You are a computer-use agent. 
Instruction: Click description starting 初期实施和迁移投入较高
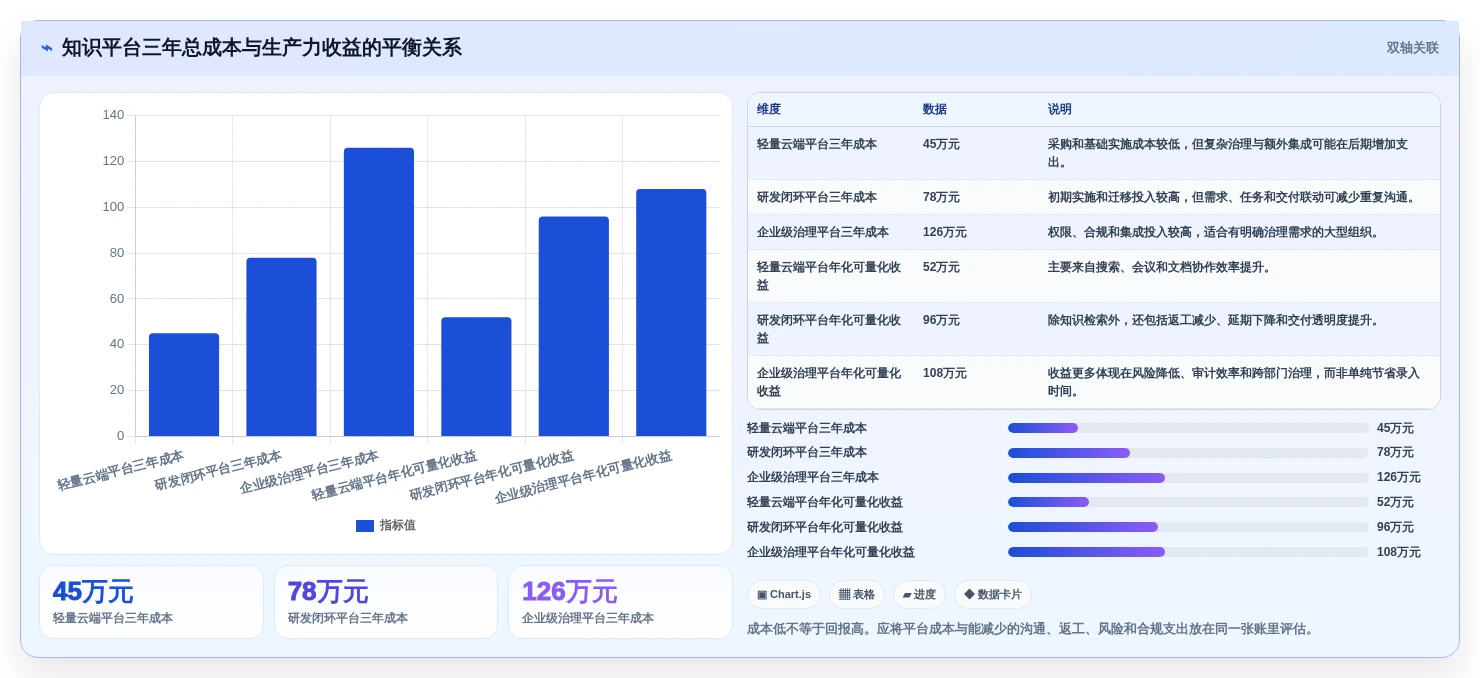coord(1233,197)
